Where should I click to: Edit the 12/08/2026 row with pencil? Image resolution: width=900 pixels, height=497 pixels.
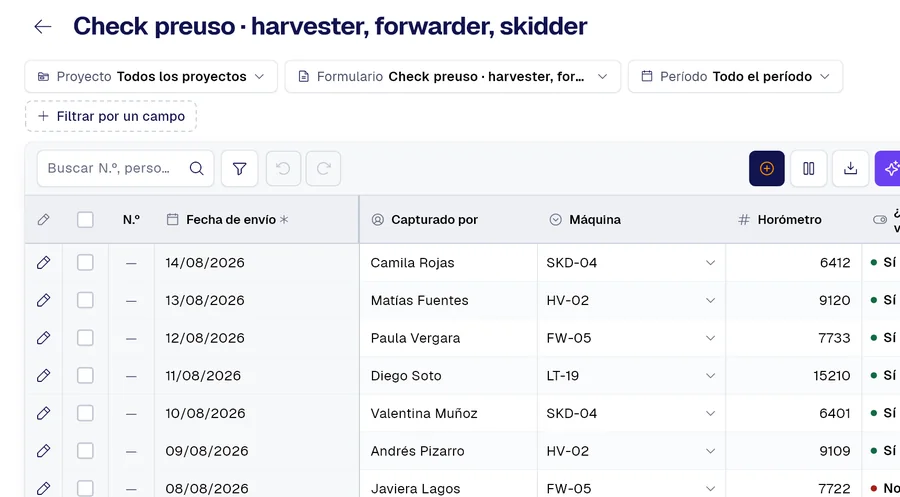point(43,338)
